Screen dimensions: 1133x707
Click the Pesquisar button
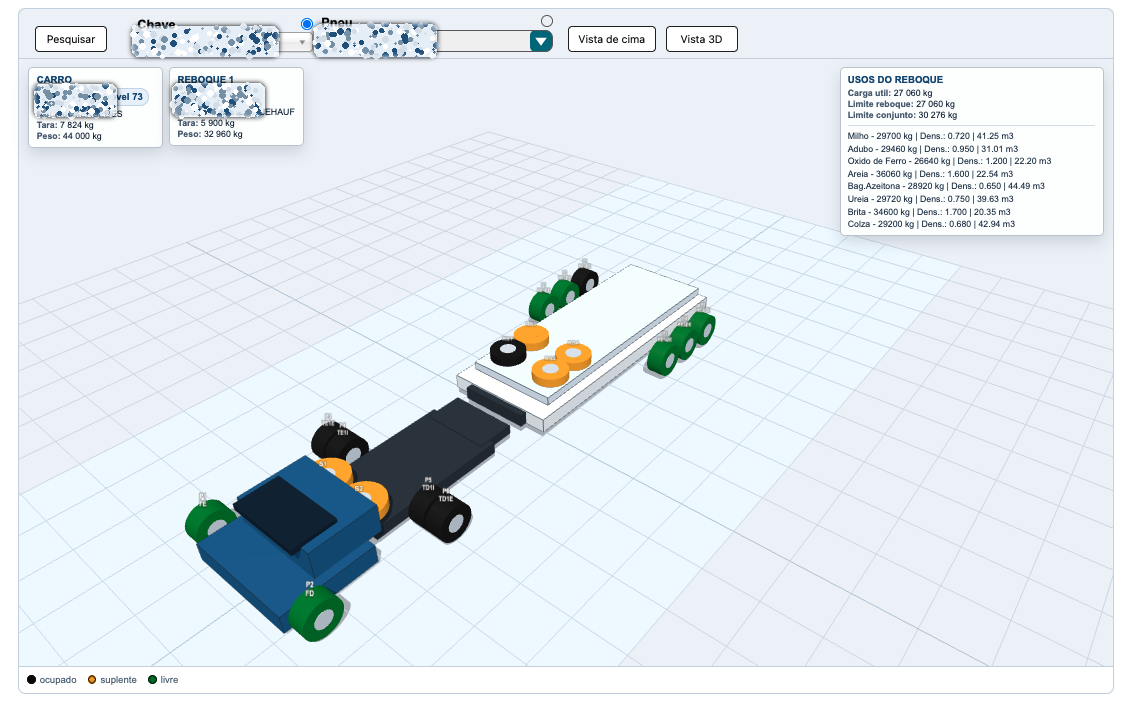click(71, 39)
